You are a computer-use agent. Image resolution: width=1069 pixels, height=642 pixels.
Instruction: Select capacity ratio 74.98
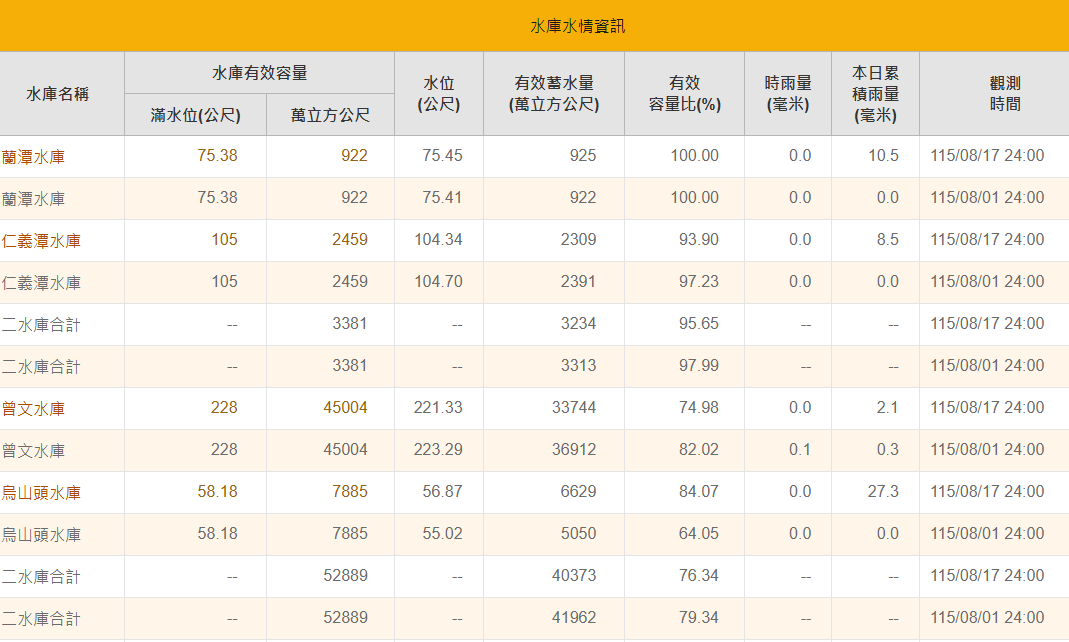tap(699, 408)
